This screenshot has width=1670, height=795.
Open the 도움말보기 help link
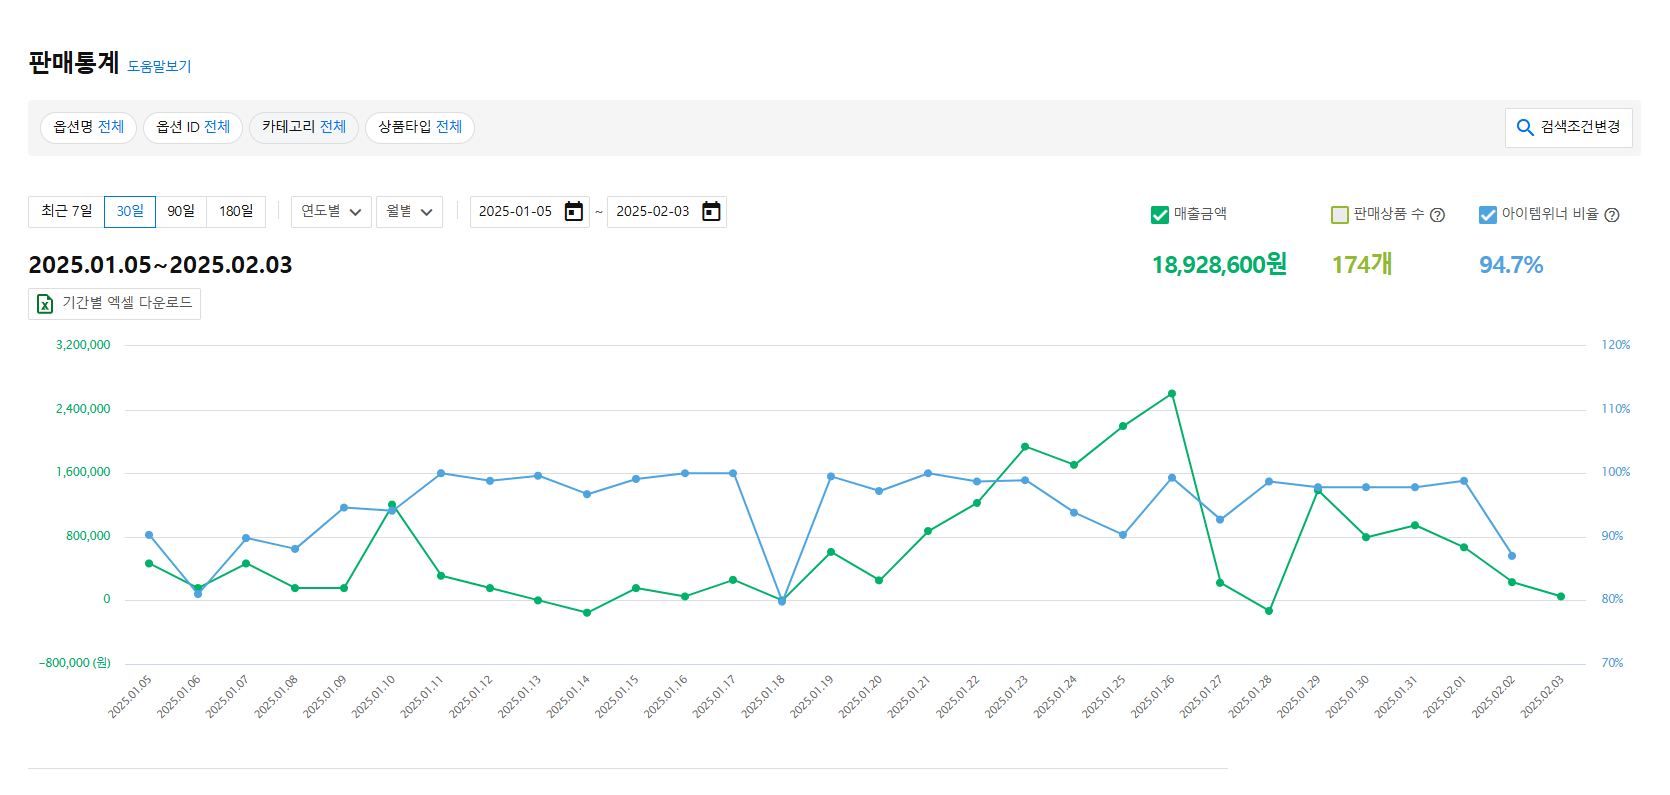tap(159, 66)
